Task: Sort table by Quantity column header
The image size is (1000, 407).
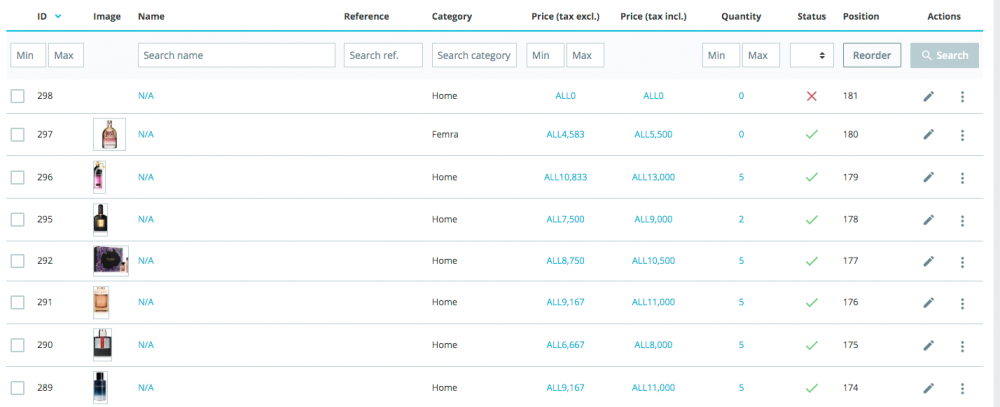Action: [x=741, y=17]
